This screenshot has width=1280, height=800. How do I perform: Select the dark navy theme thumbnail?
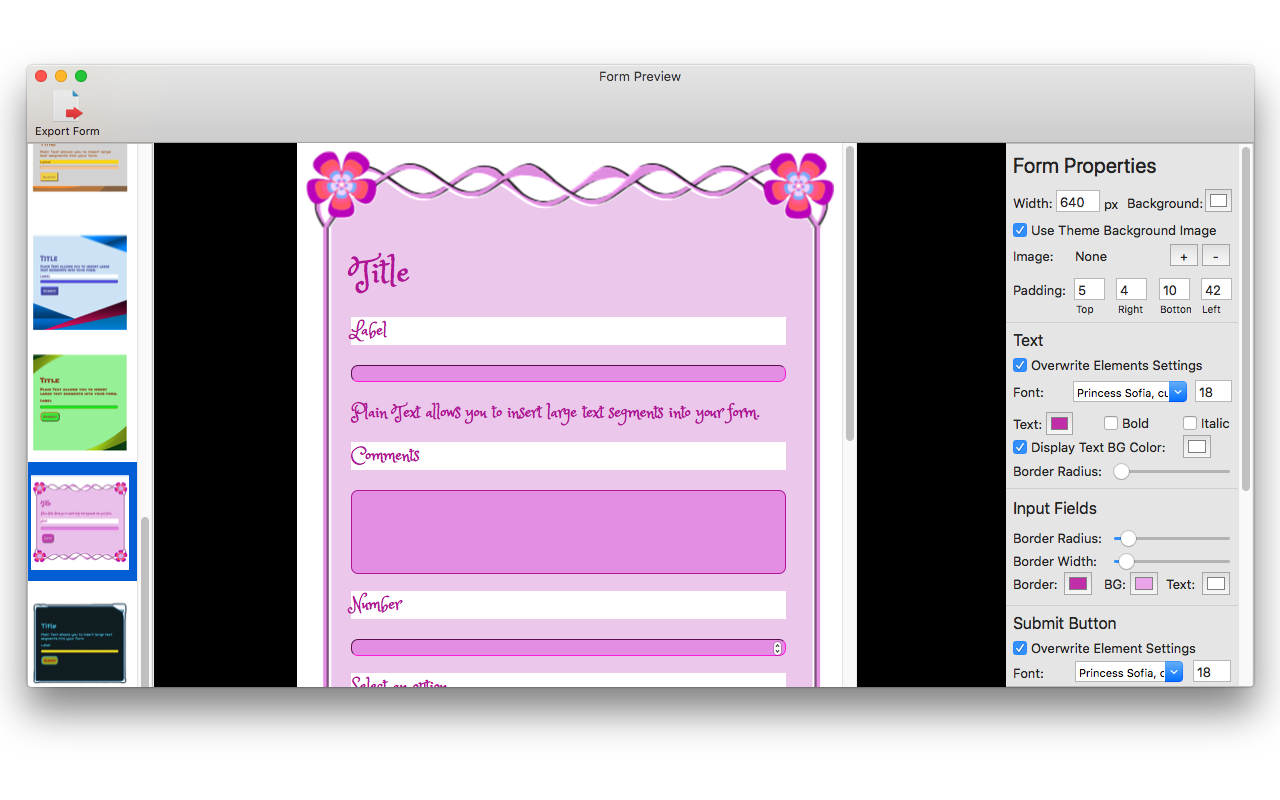[80, 643]
